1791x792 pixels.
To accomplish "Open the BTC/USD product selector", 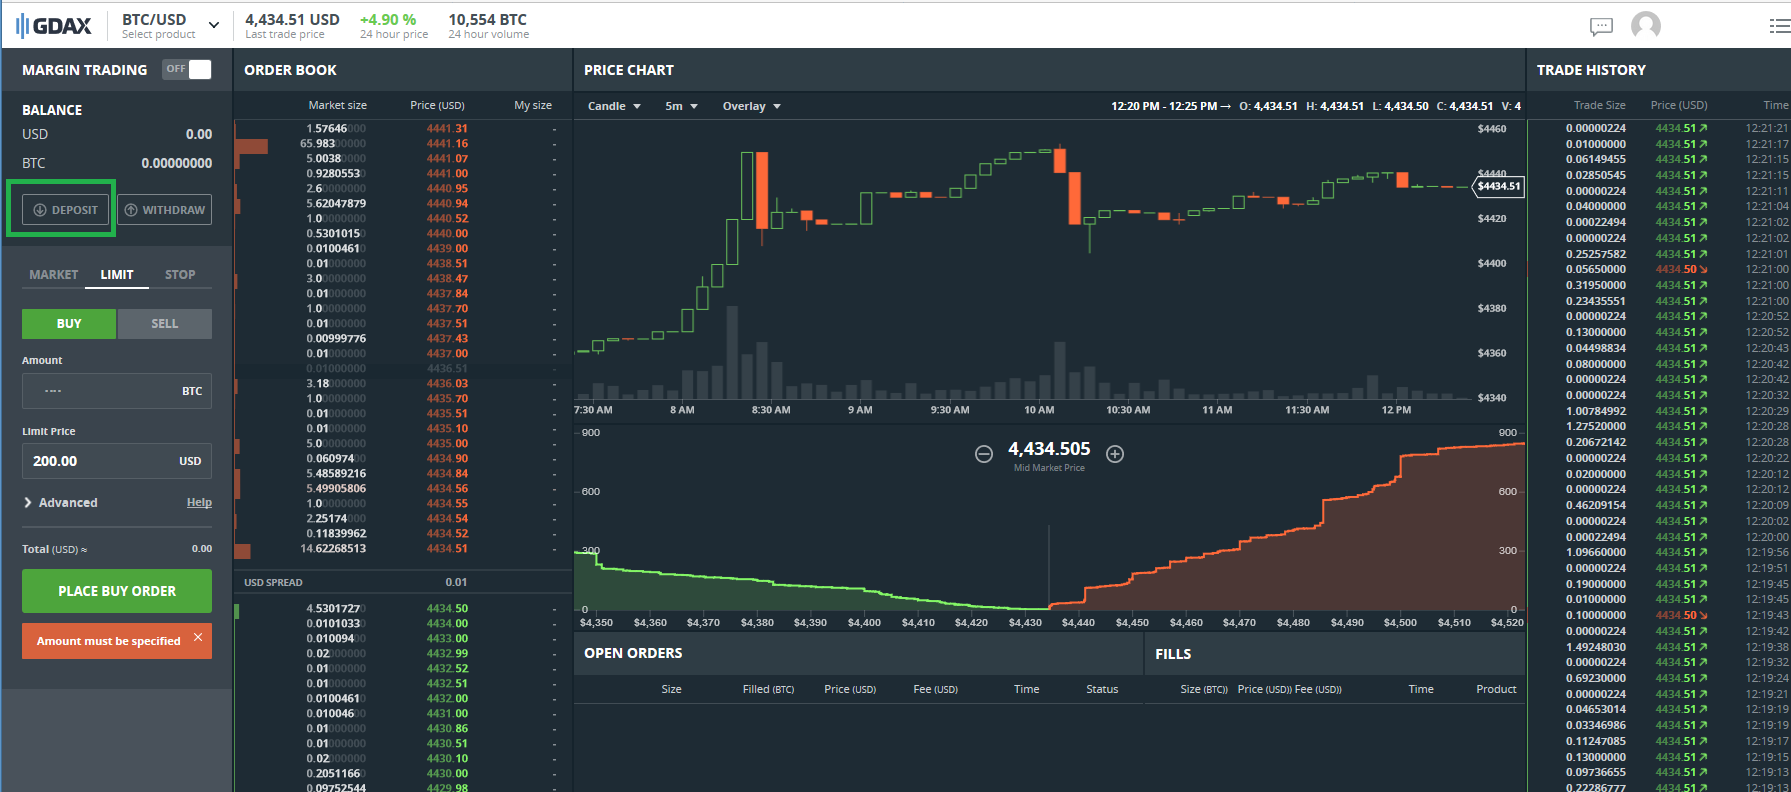I will (x=170, y=26).
